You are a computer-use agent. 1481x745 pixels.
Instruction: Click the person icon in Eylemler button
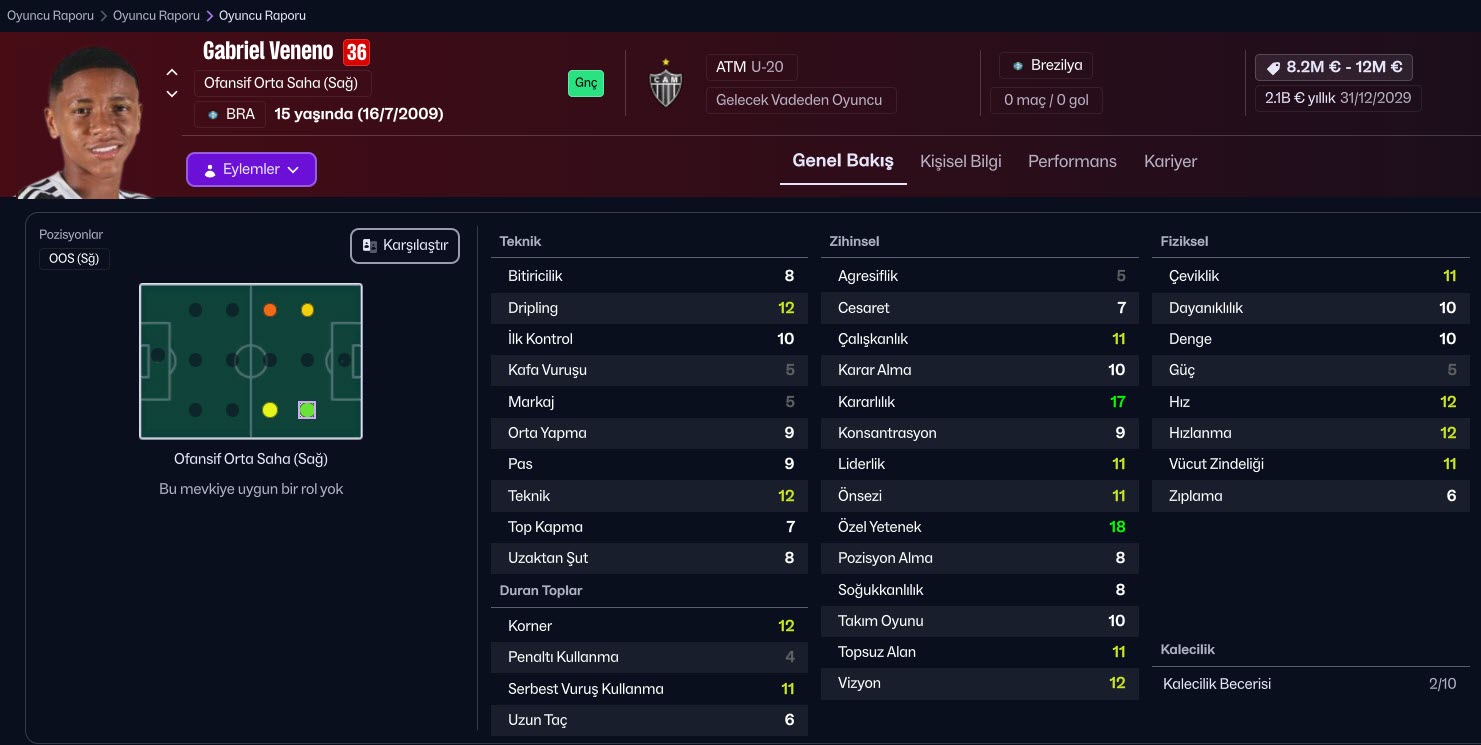210,170
